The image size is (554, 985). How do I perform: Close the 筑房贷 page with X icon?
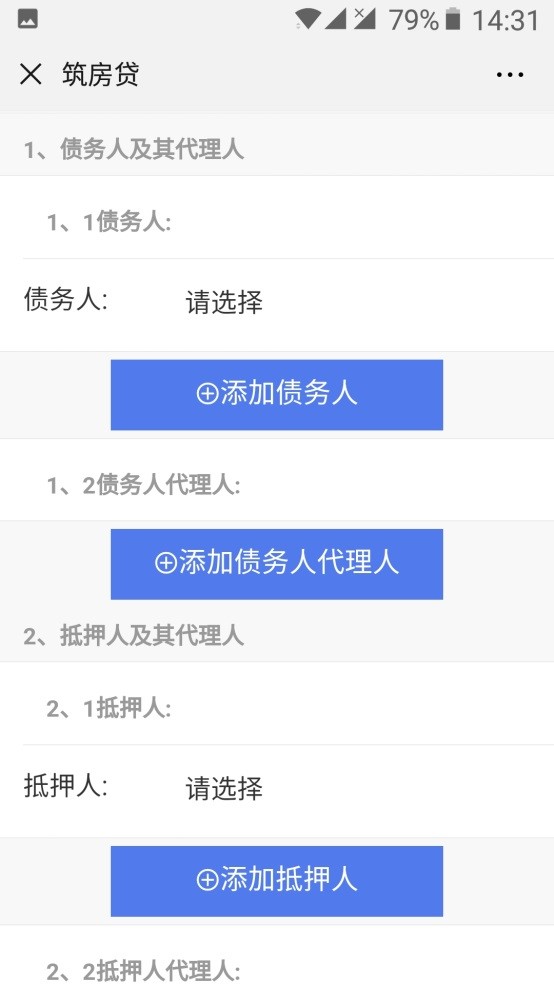coord(30,75)
